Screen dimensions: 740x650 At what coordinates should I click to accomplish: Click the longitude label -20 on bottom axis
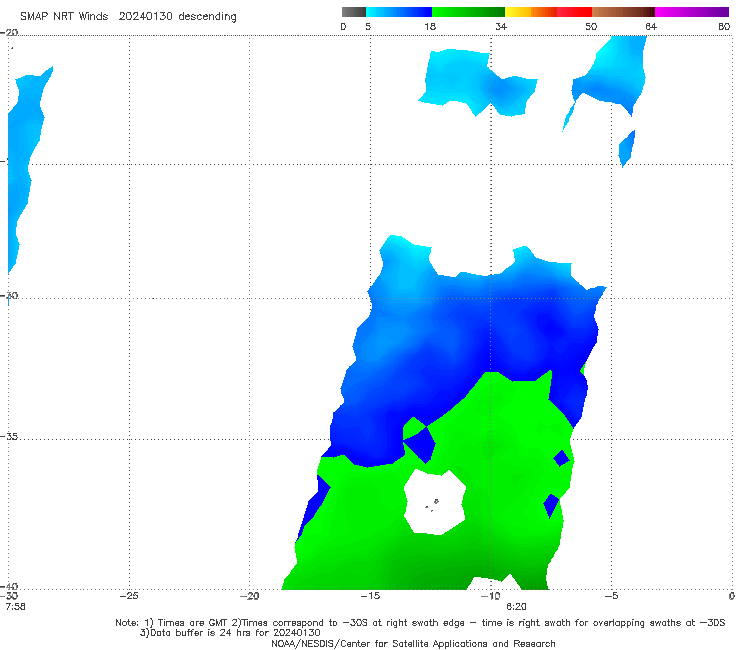coord(249,596)
